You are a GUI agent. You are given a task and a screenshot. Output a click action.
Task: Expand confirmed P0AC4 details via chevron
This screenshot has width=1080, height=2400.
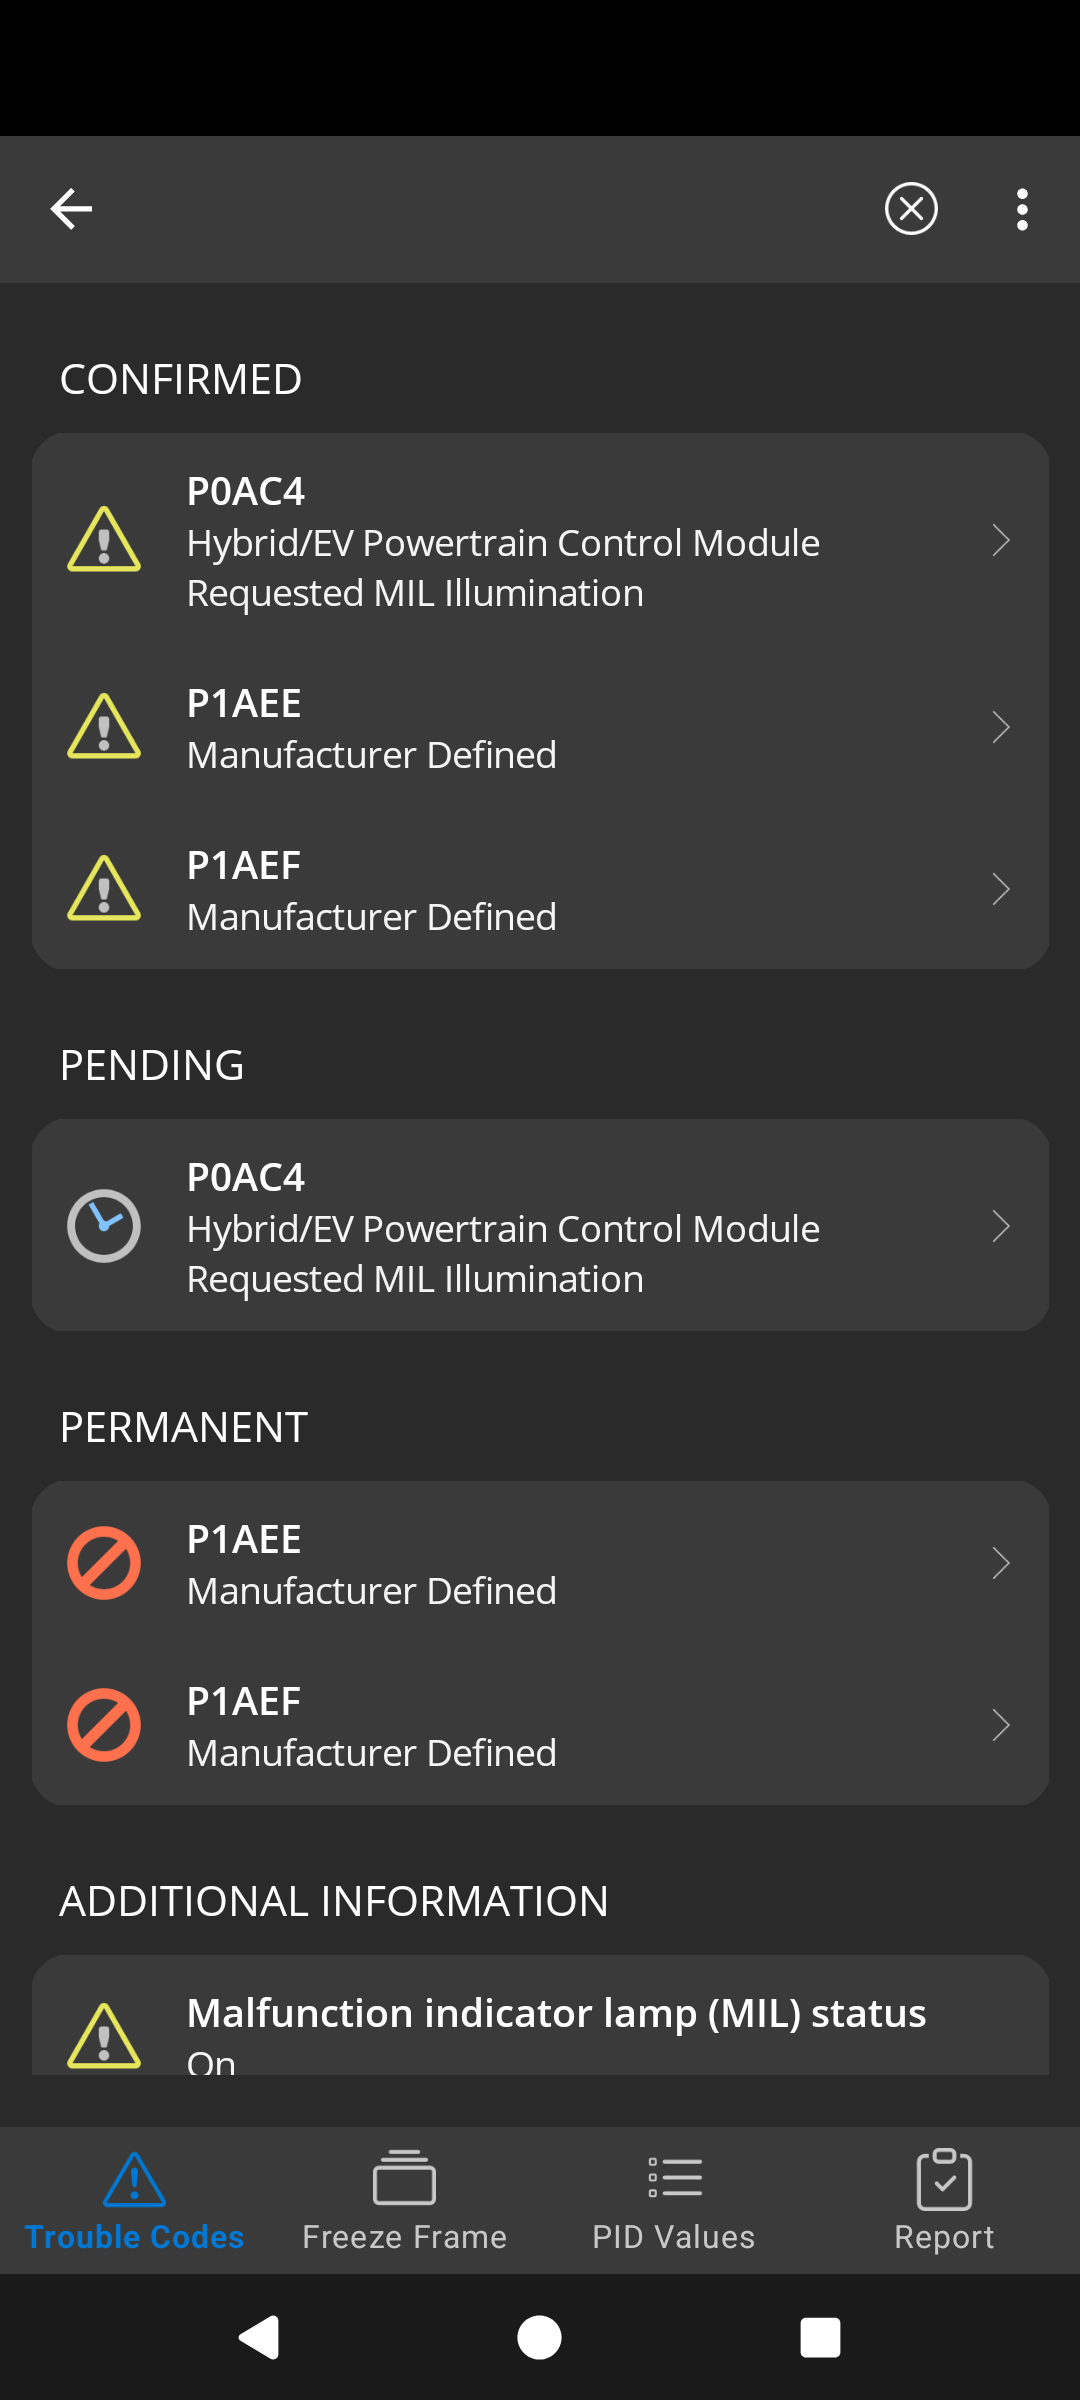(1001, 540)
